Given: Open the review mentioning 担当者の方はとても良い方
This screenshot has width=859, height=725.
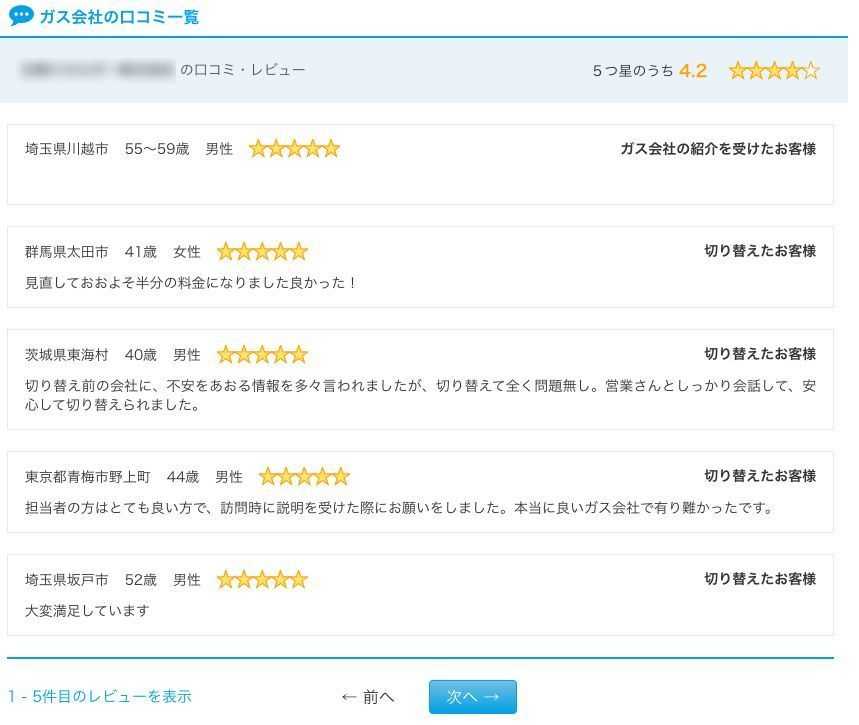Looking at the screenshot, I should (x=399, y=508).
